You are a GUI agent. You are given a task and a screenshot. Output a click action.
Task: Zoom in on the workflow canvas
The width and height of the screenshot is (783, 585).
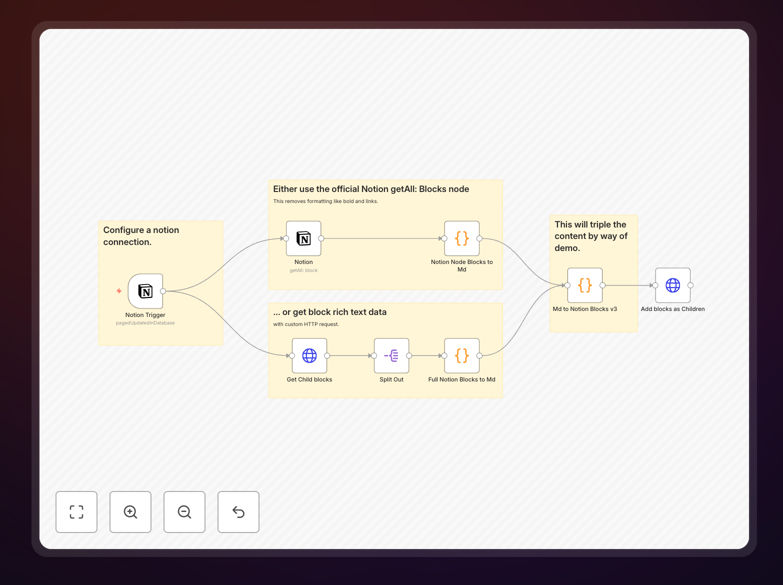(130, 512)
